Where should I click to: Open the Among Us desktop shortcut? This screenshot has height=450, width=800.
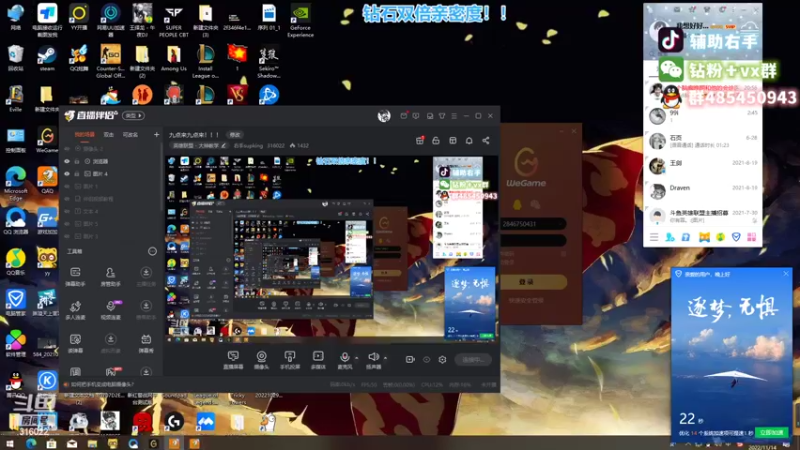(x=173, y=58)
